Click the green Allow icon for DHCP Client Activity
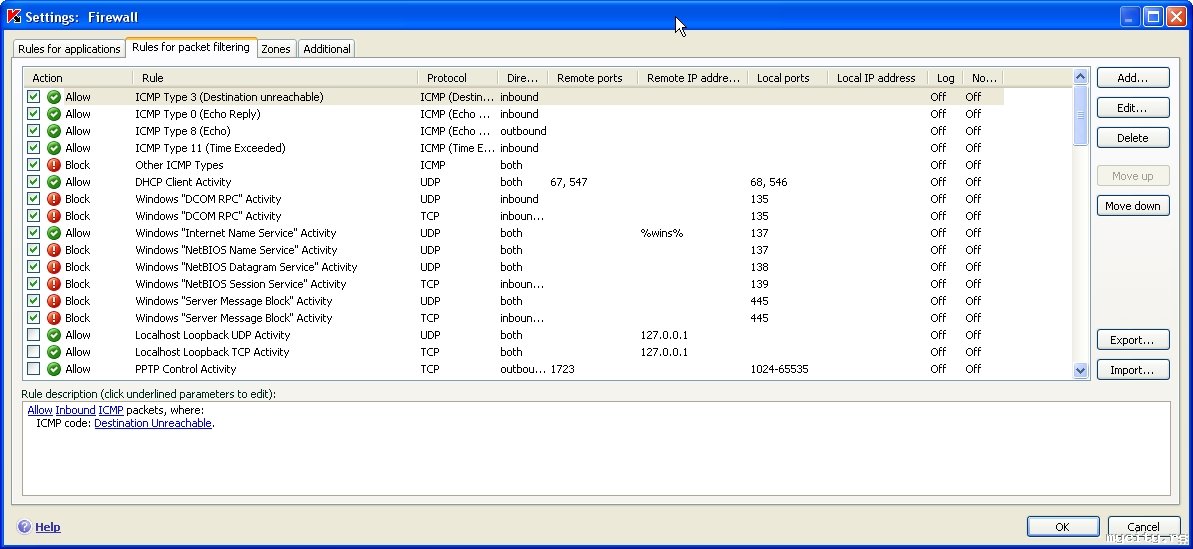1193x549 pixels. [54, 182]
